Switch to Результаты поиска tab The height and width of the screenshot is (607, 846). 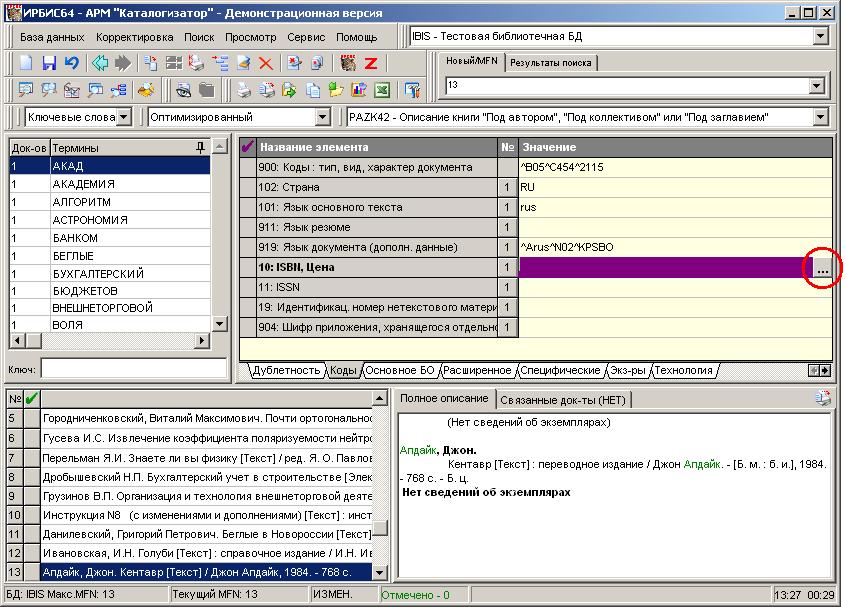(x=551, y=63)
